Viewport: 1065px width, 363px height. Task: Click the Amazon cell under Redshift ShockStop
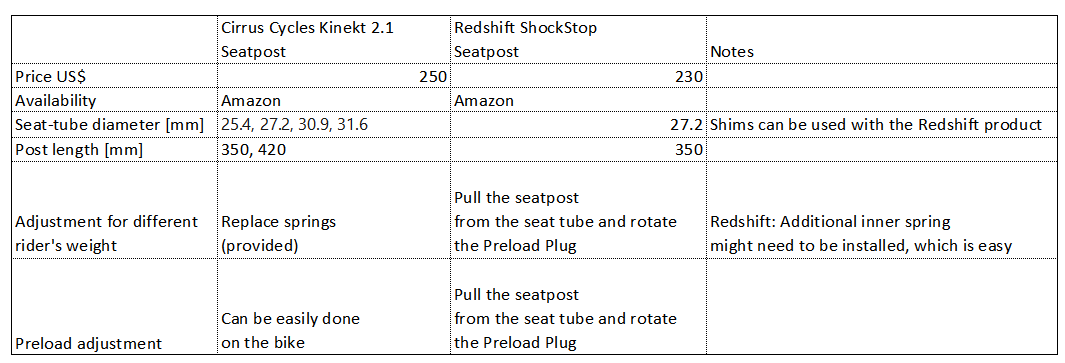point(578,101)
